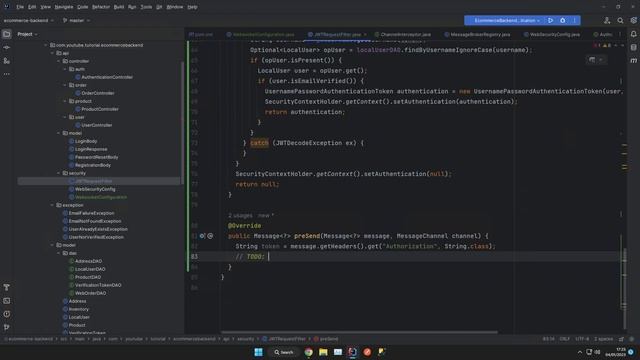Open the Navigate menu
Image resolution: width=640 pixels, height=360 pixels.
coord(64,7)
